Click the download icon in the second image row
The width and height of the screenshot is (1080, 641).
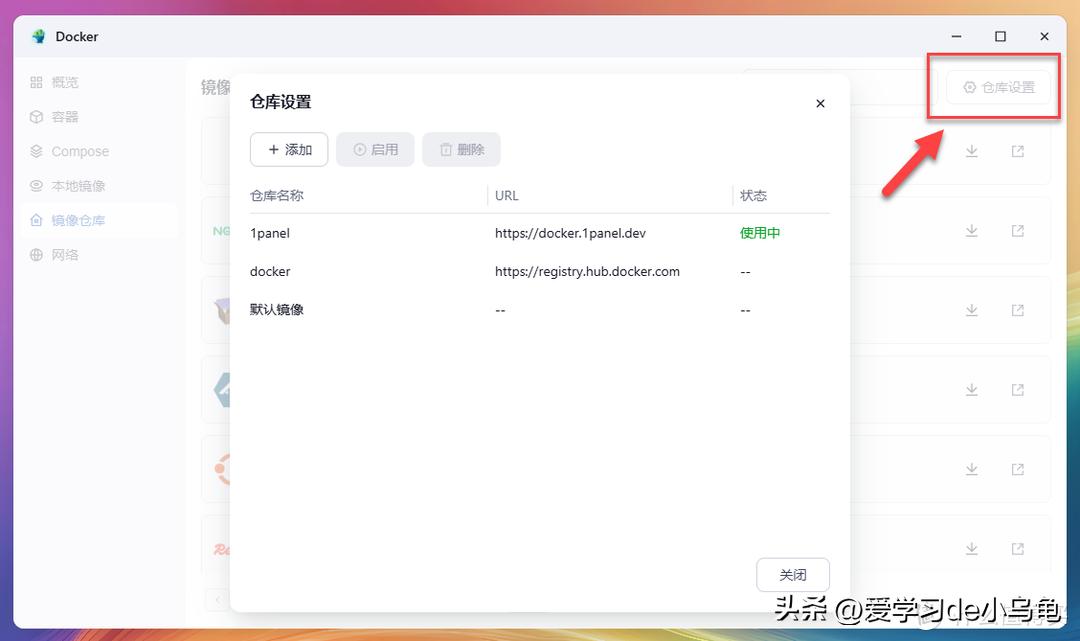click(x=971, y=231)
